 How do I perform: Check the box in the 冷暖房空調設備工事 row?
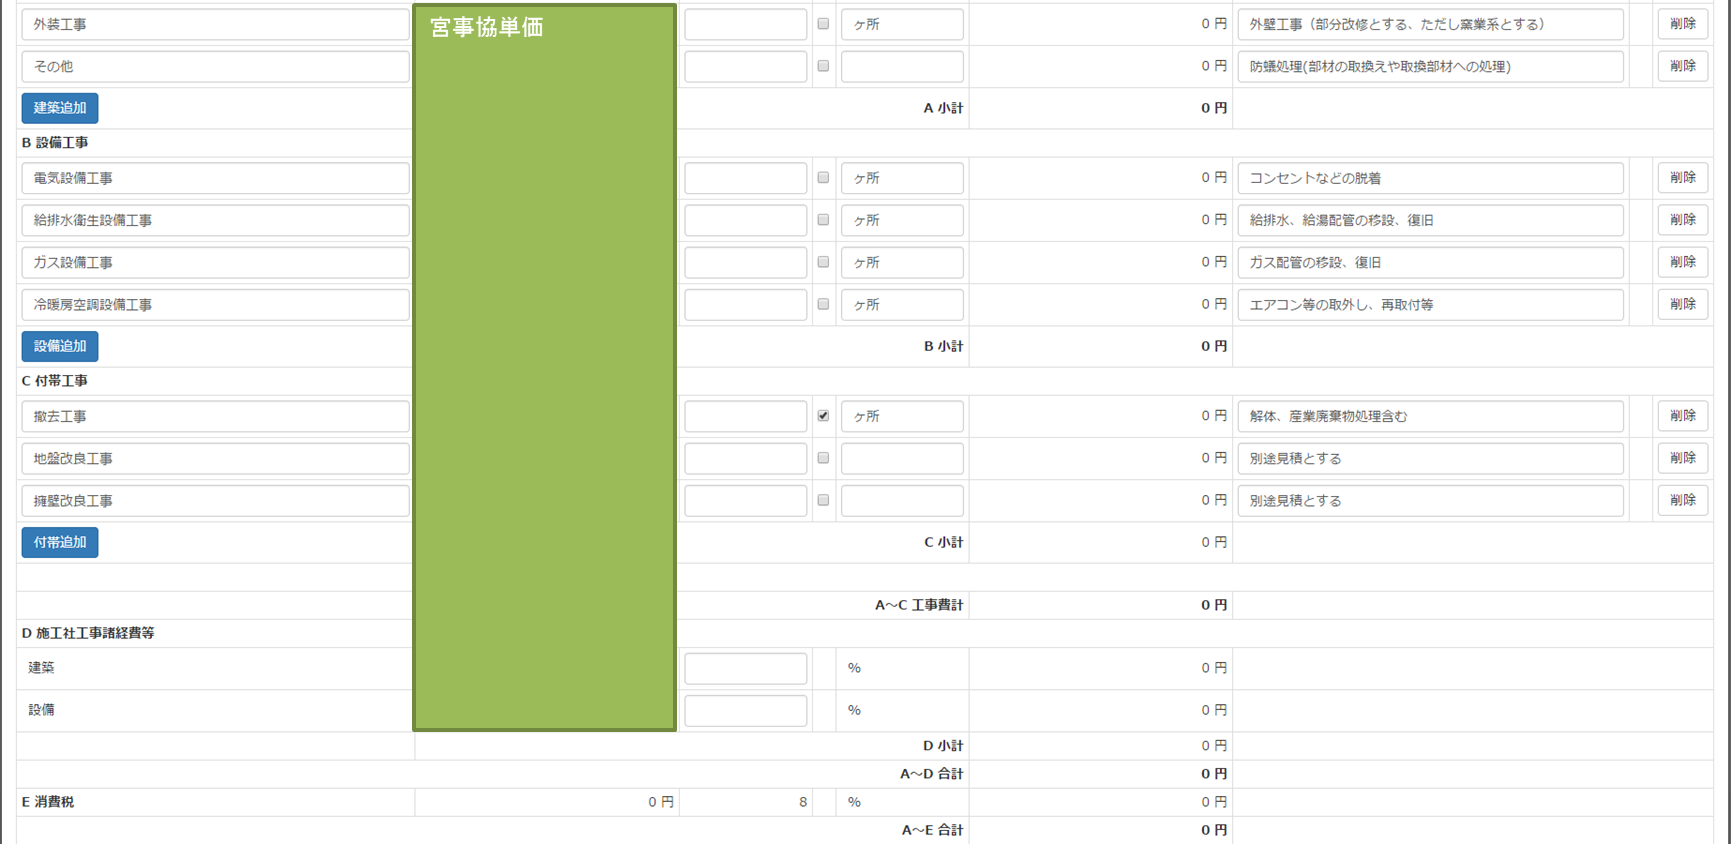click(823, 304)
